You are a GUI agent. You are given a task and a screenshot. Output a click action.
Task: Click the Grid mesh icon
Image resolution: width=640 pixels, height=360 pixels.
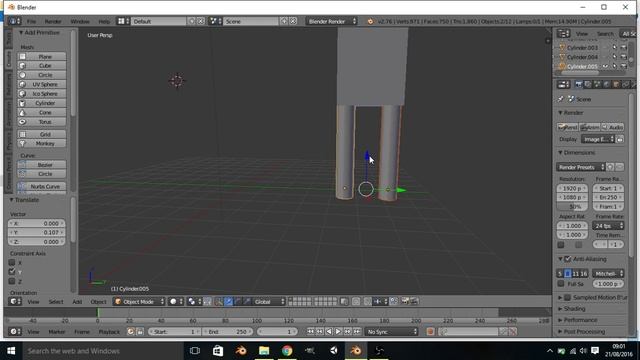coord(22,134)
